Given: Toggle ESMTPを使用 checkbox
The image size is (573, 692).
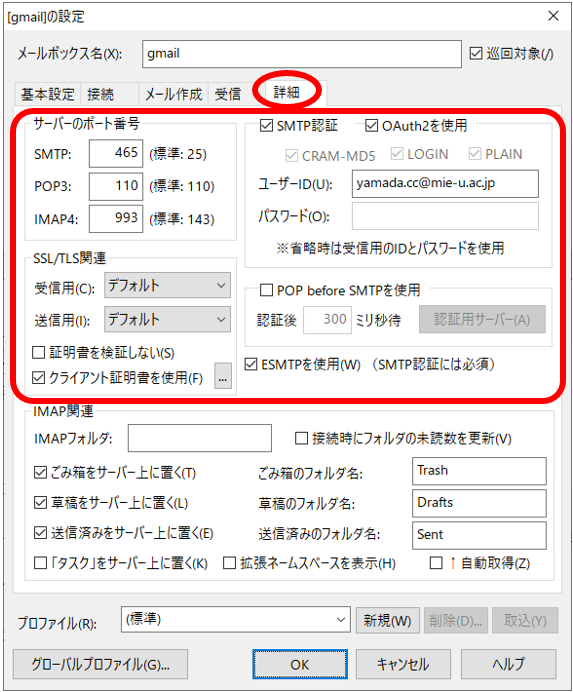Looking at the screenshot, I should pos(251,365).
